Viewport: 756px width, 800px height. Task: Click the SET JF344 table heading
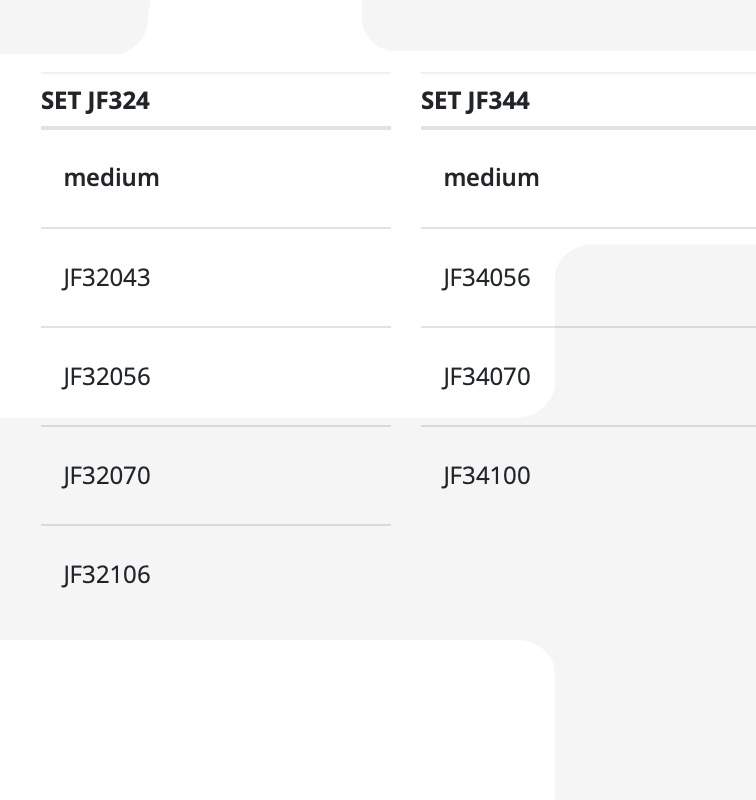[x=475, y=101]
